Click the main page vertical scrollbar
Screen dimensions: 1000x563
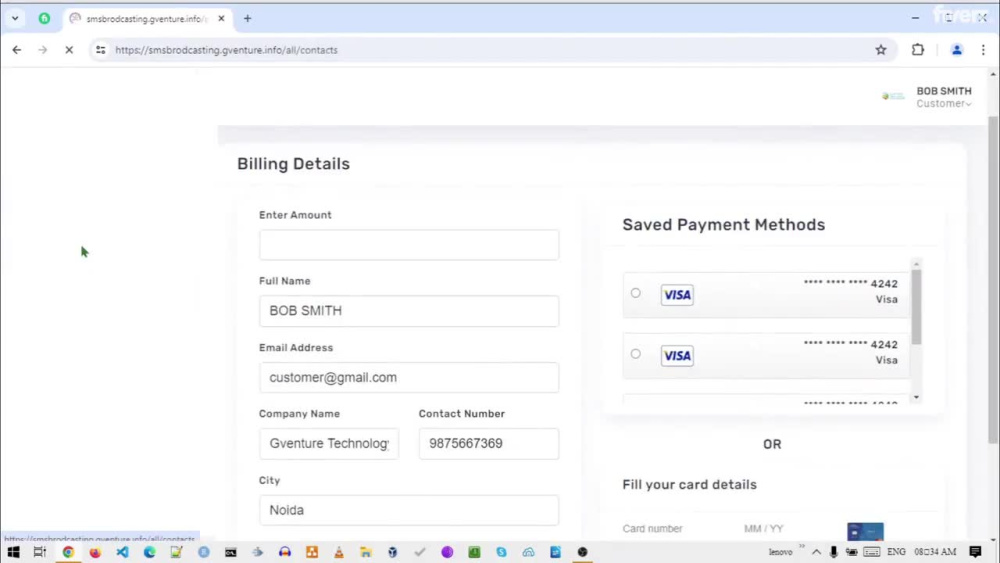pyautogui.click(x=993, y=281)
